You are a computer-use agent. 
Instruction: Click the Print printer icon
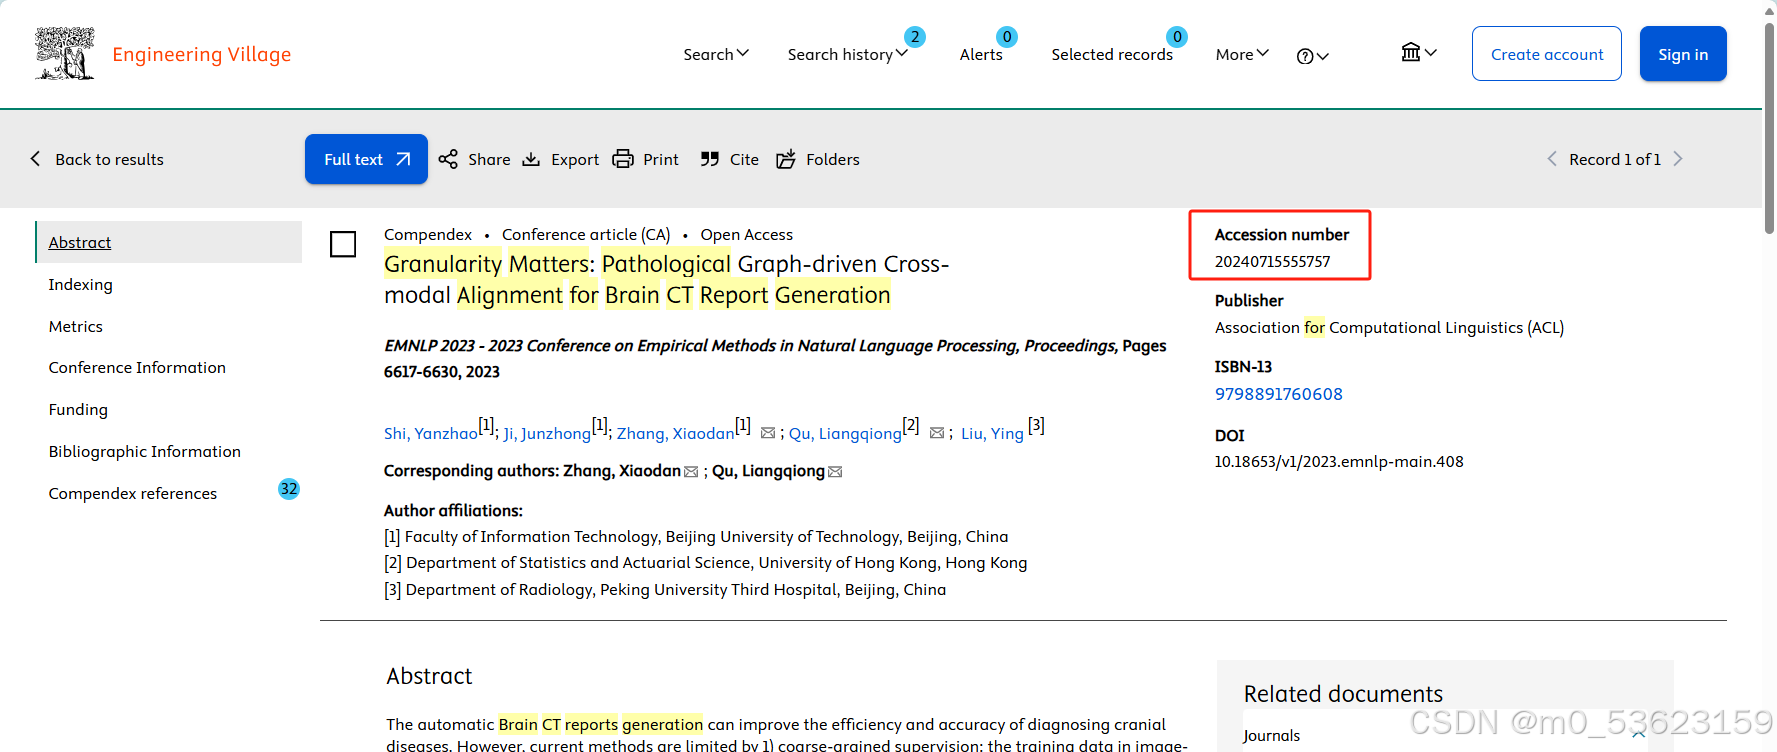[623, 159]
